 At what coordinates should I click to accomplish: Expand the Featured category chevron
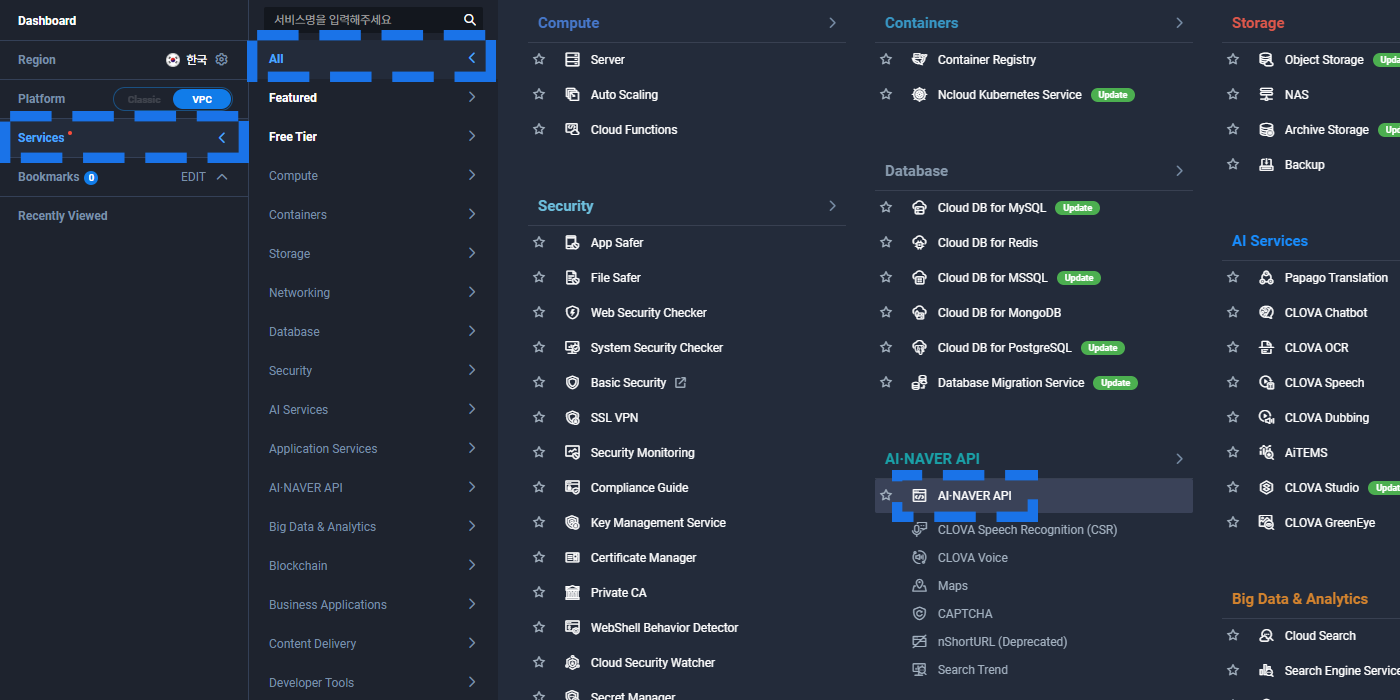[472, 98]
